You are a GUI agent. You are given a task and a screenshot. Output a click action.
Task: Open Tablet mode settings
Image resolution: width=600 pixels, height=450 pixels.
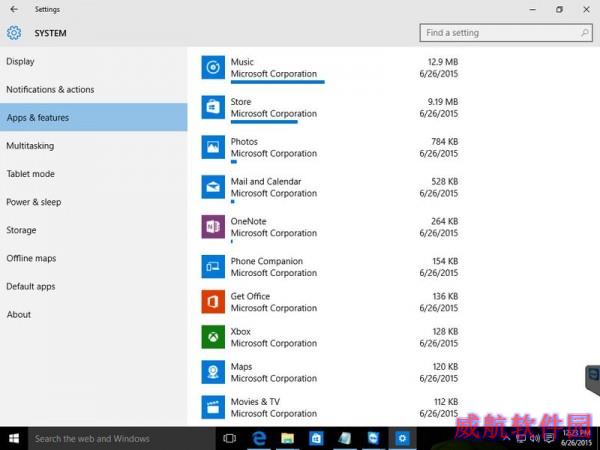tap(93, 174)
